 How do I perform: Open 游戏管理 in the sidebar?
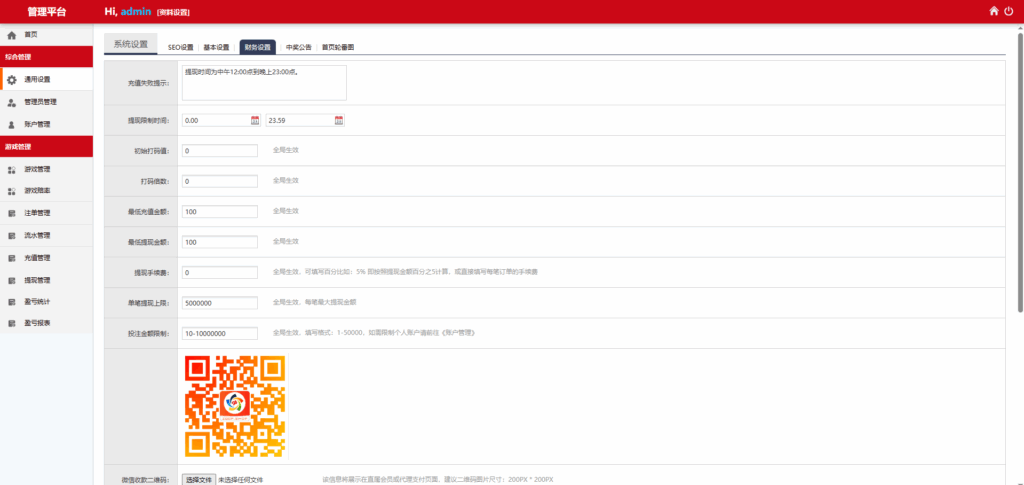(x=37, y=169)
